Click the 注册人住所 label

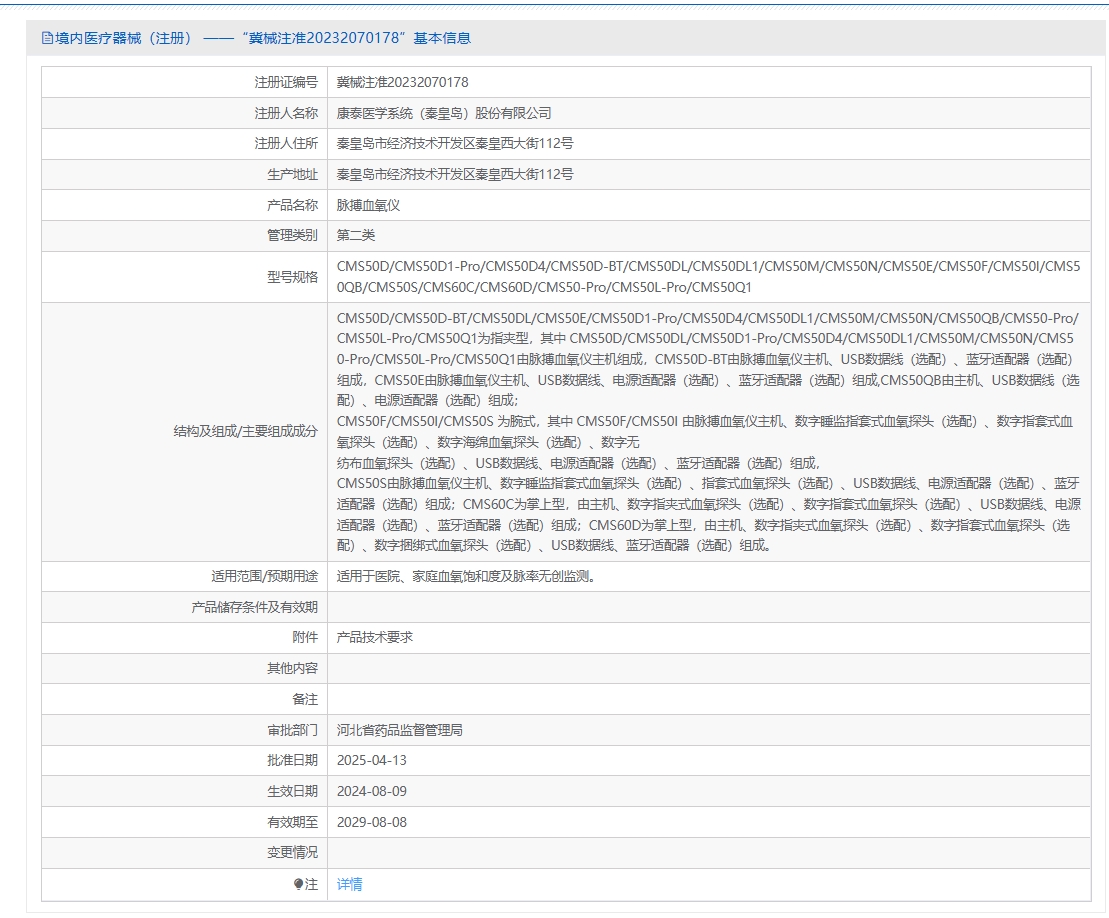[286, 144]
